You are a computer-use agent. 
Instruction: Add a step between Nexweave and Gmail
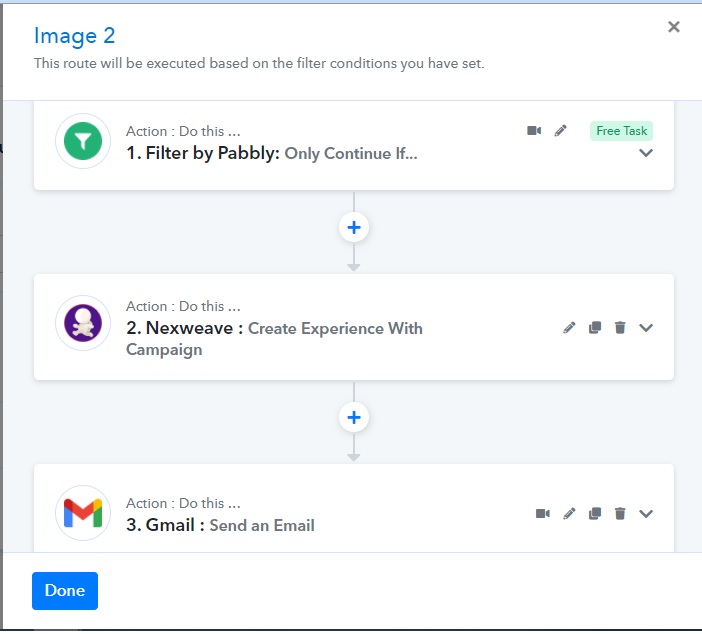pos(354,418)
